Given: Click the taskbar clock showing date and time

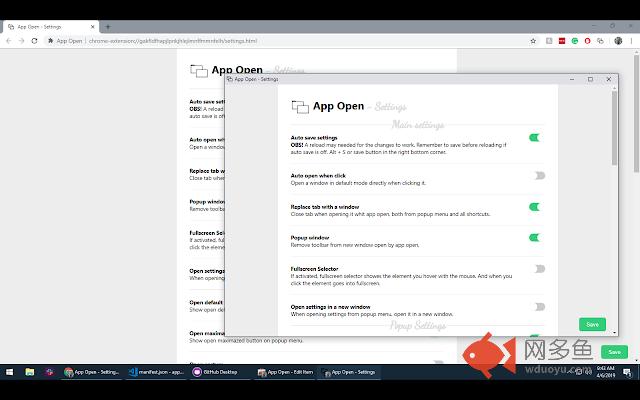Looking at the screenshot, I should click(x=605, y=372).
